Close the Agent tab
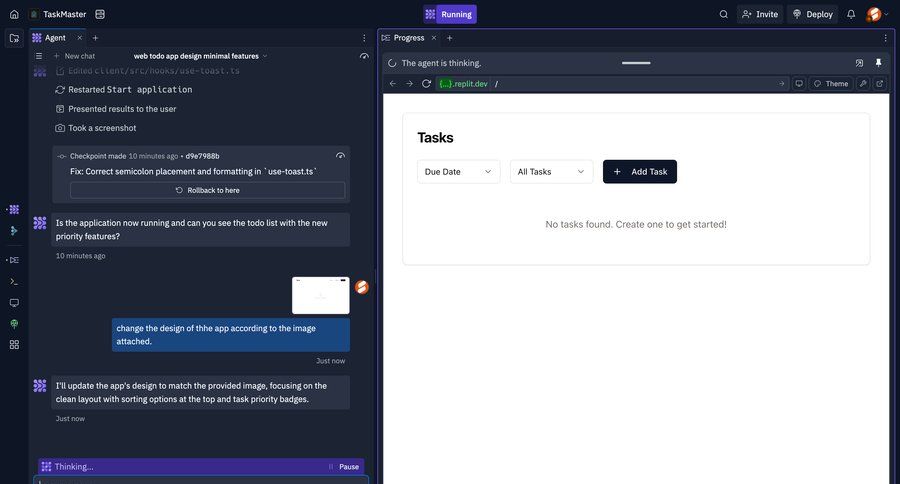The width and height of the screenshot is (900, 484). tap(80, 38)
